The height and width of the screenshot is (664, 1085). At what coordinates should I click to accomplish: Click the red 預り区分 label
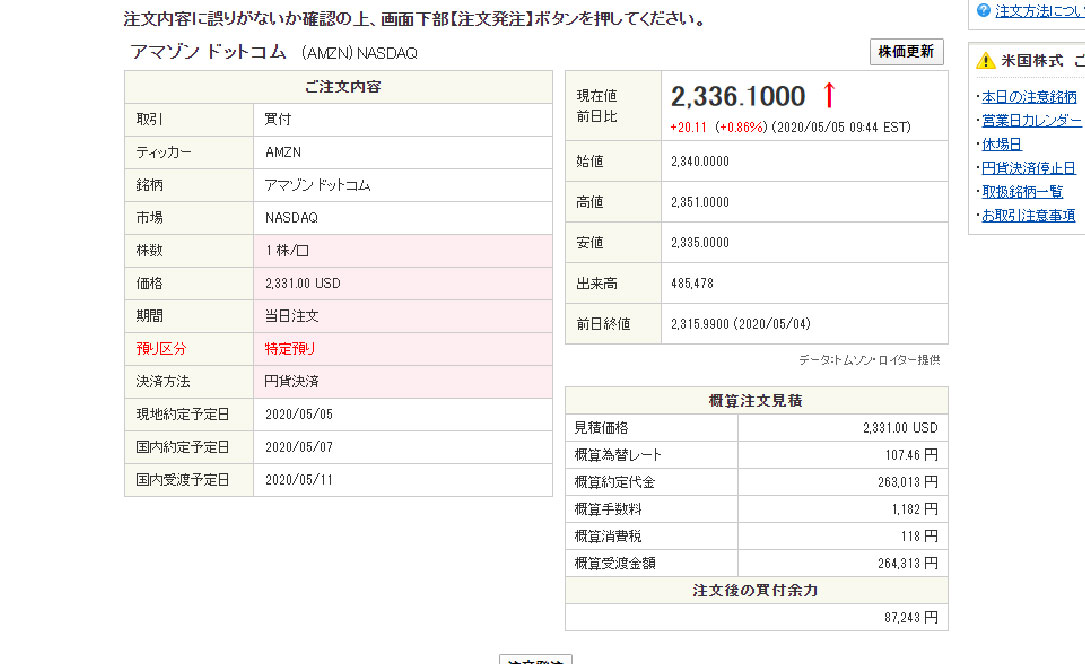pos(161,349)
